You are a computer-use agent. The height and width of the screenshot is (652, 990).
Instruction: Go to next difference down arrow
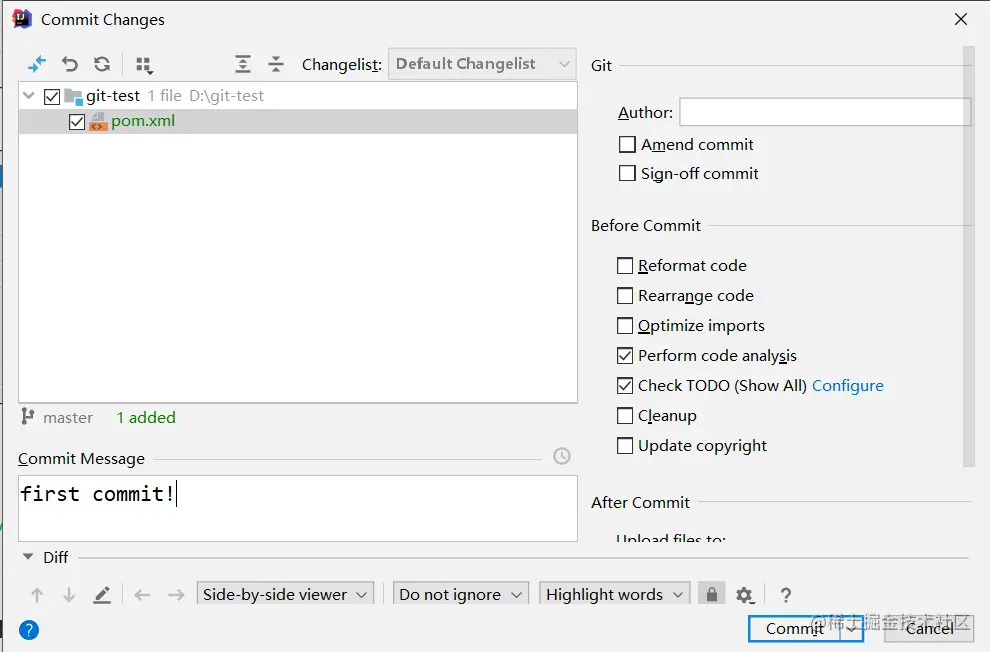pyautogui.click(x=69, y=595)
